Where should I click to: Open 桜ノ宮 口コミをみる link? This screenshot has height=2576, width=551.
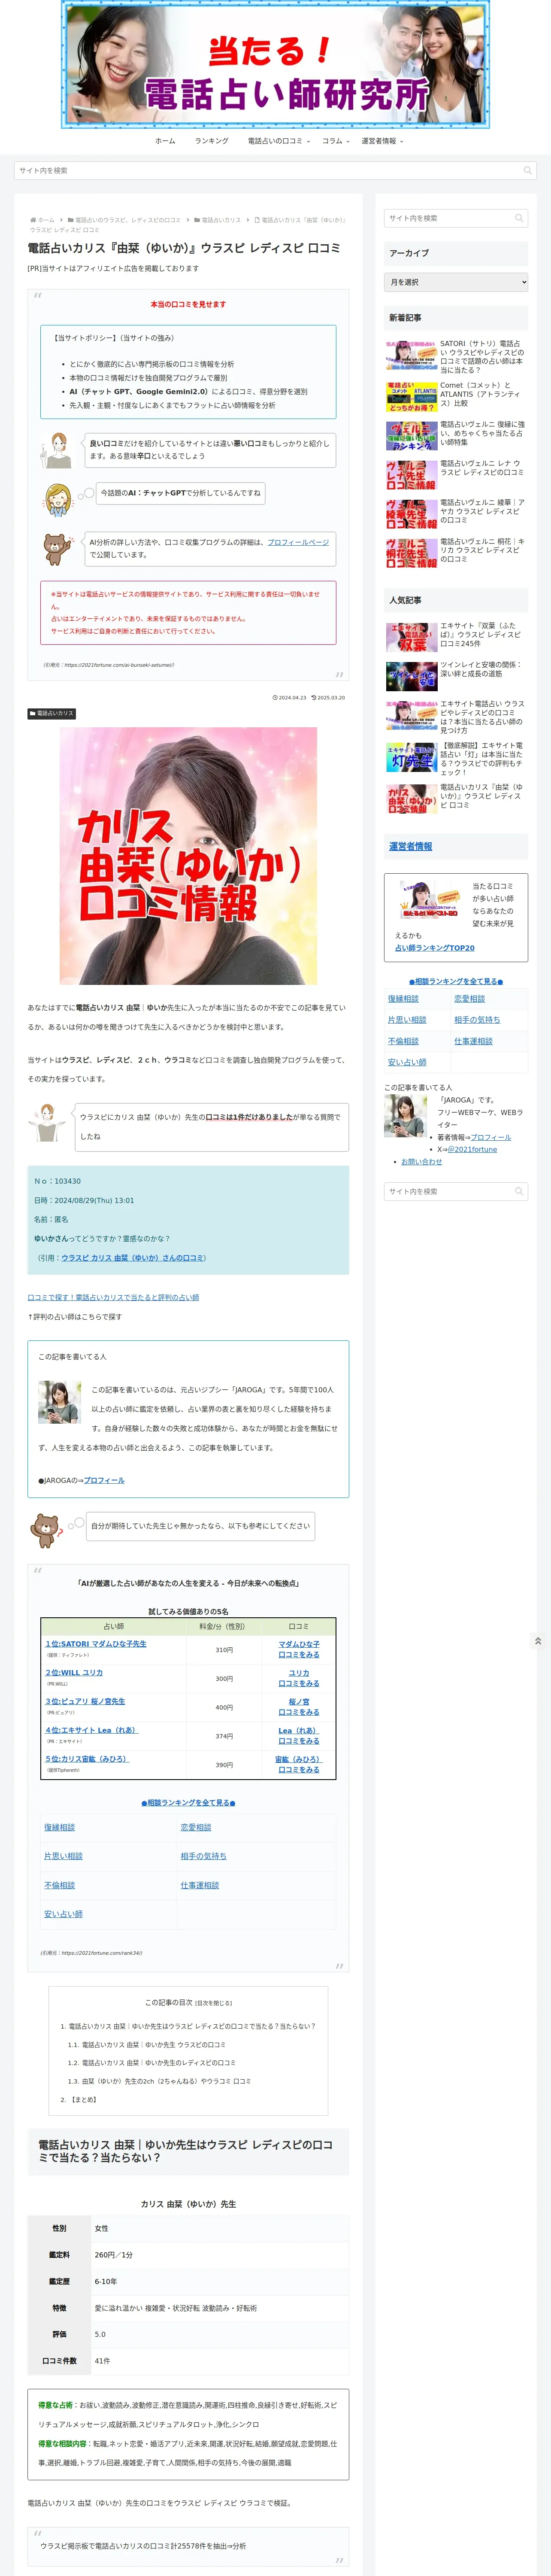299,1707
